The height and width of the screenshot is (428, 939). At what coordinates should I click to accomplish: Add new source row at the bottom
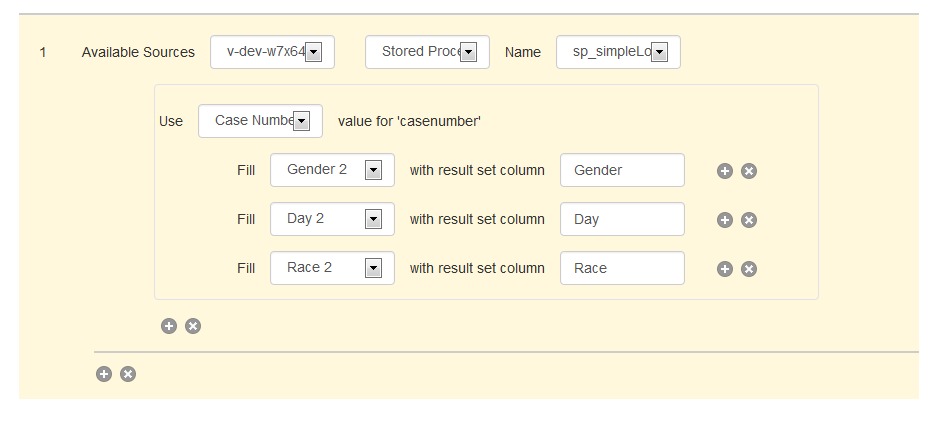[x=104, y=374]
